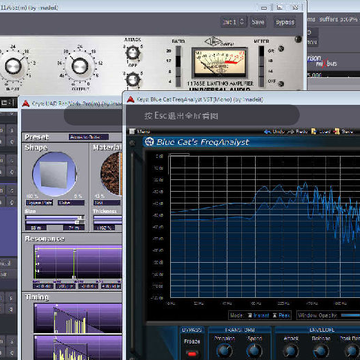Open the material type dropdown

point(107,203)
